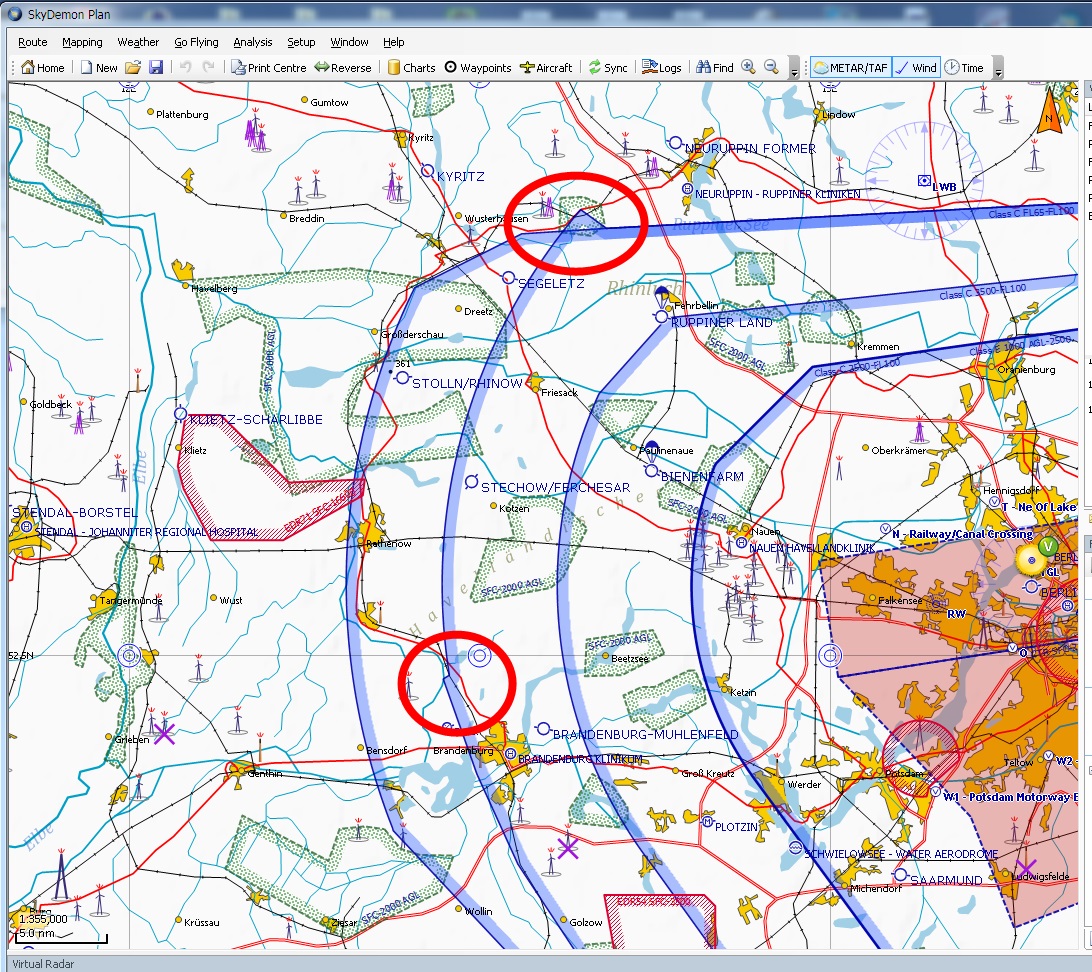Expand the weather toolbar overflow arrow
The image size is (1092, 972).
pos(998,70)
